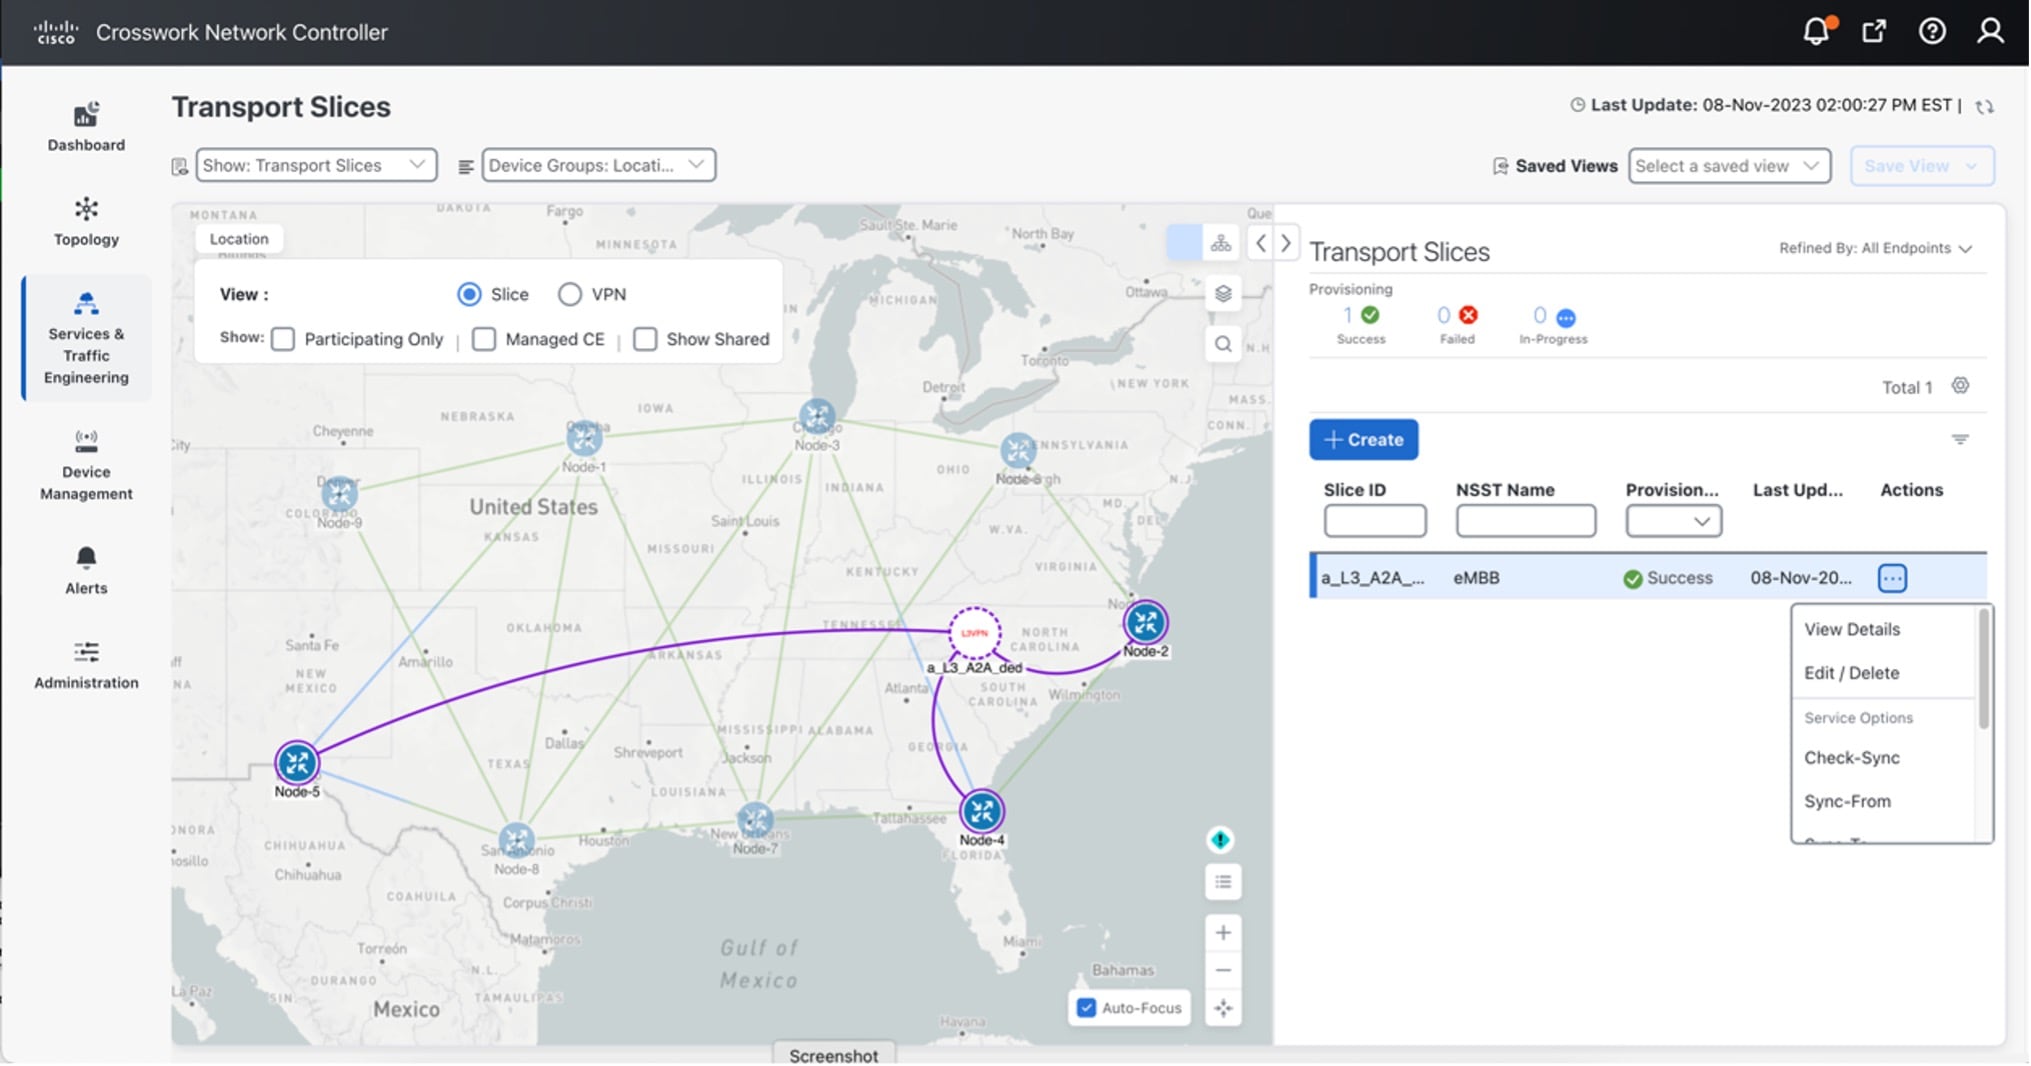Click the Create button
Viewport: 2031px width, 1066px height.
point(1363,440)
